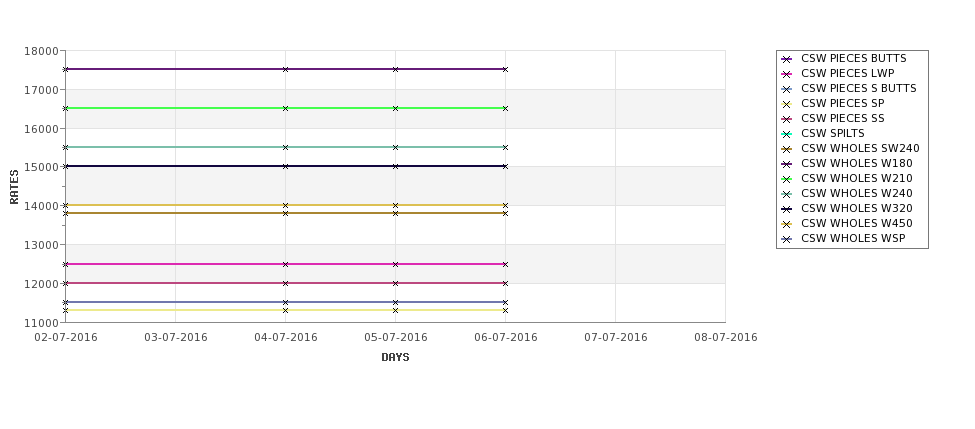Image resolution: width=975 pixels, height=429 pixels.
Task: Select the CSW WHOLES W240 legend label
Action: pyautogui.click(x=857, y=193)
